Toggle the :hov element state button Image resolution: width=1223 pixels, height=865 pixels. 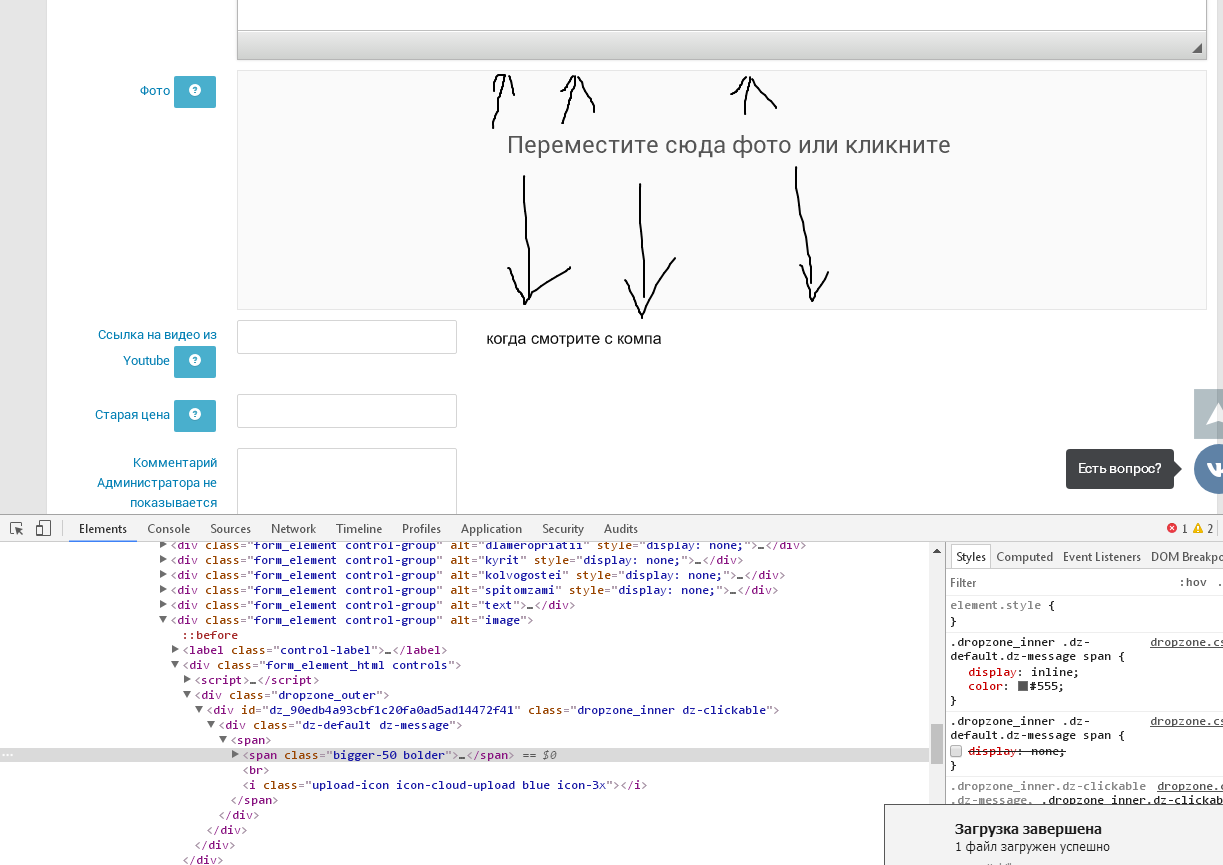pyautogui.click(x=1193, y=582)
